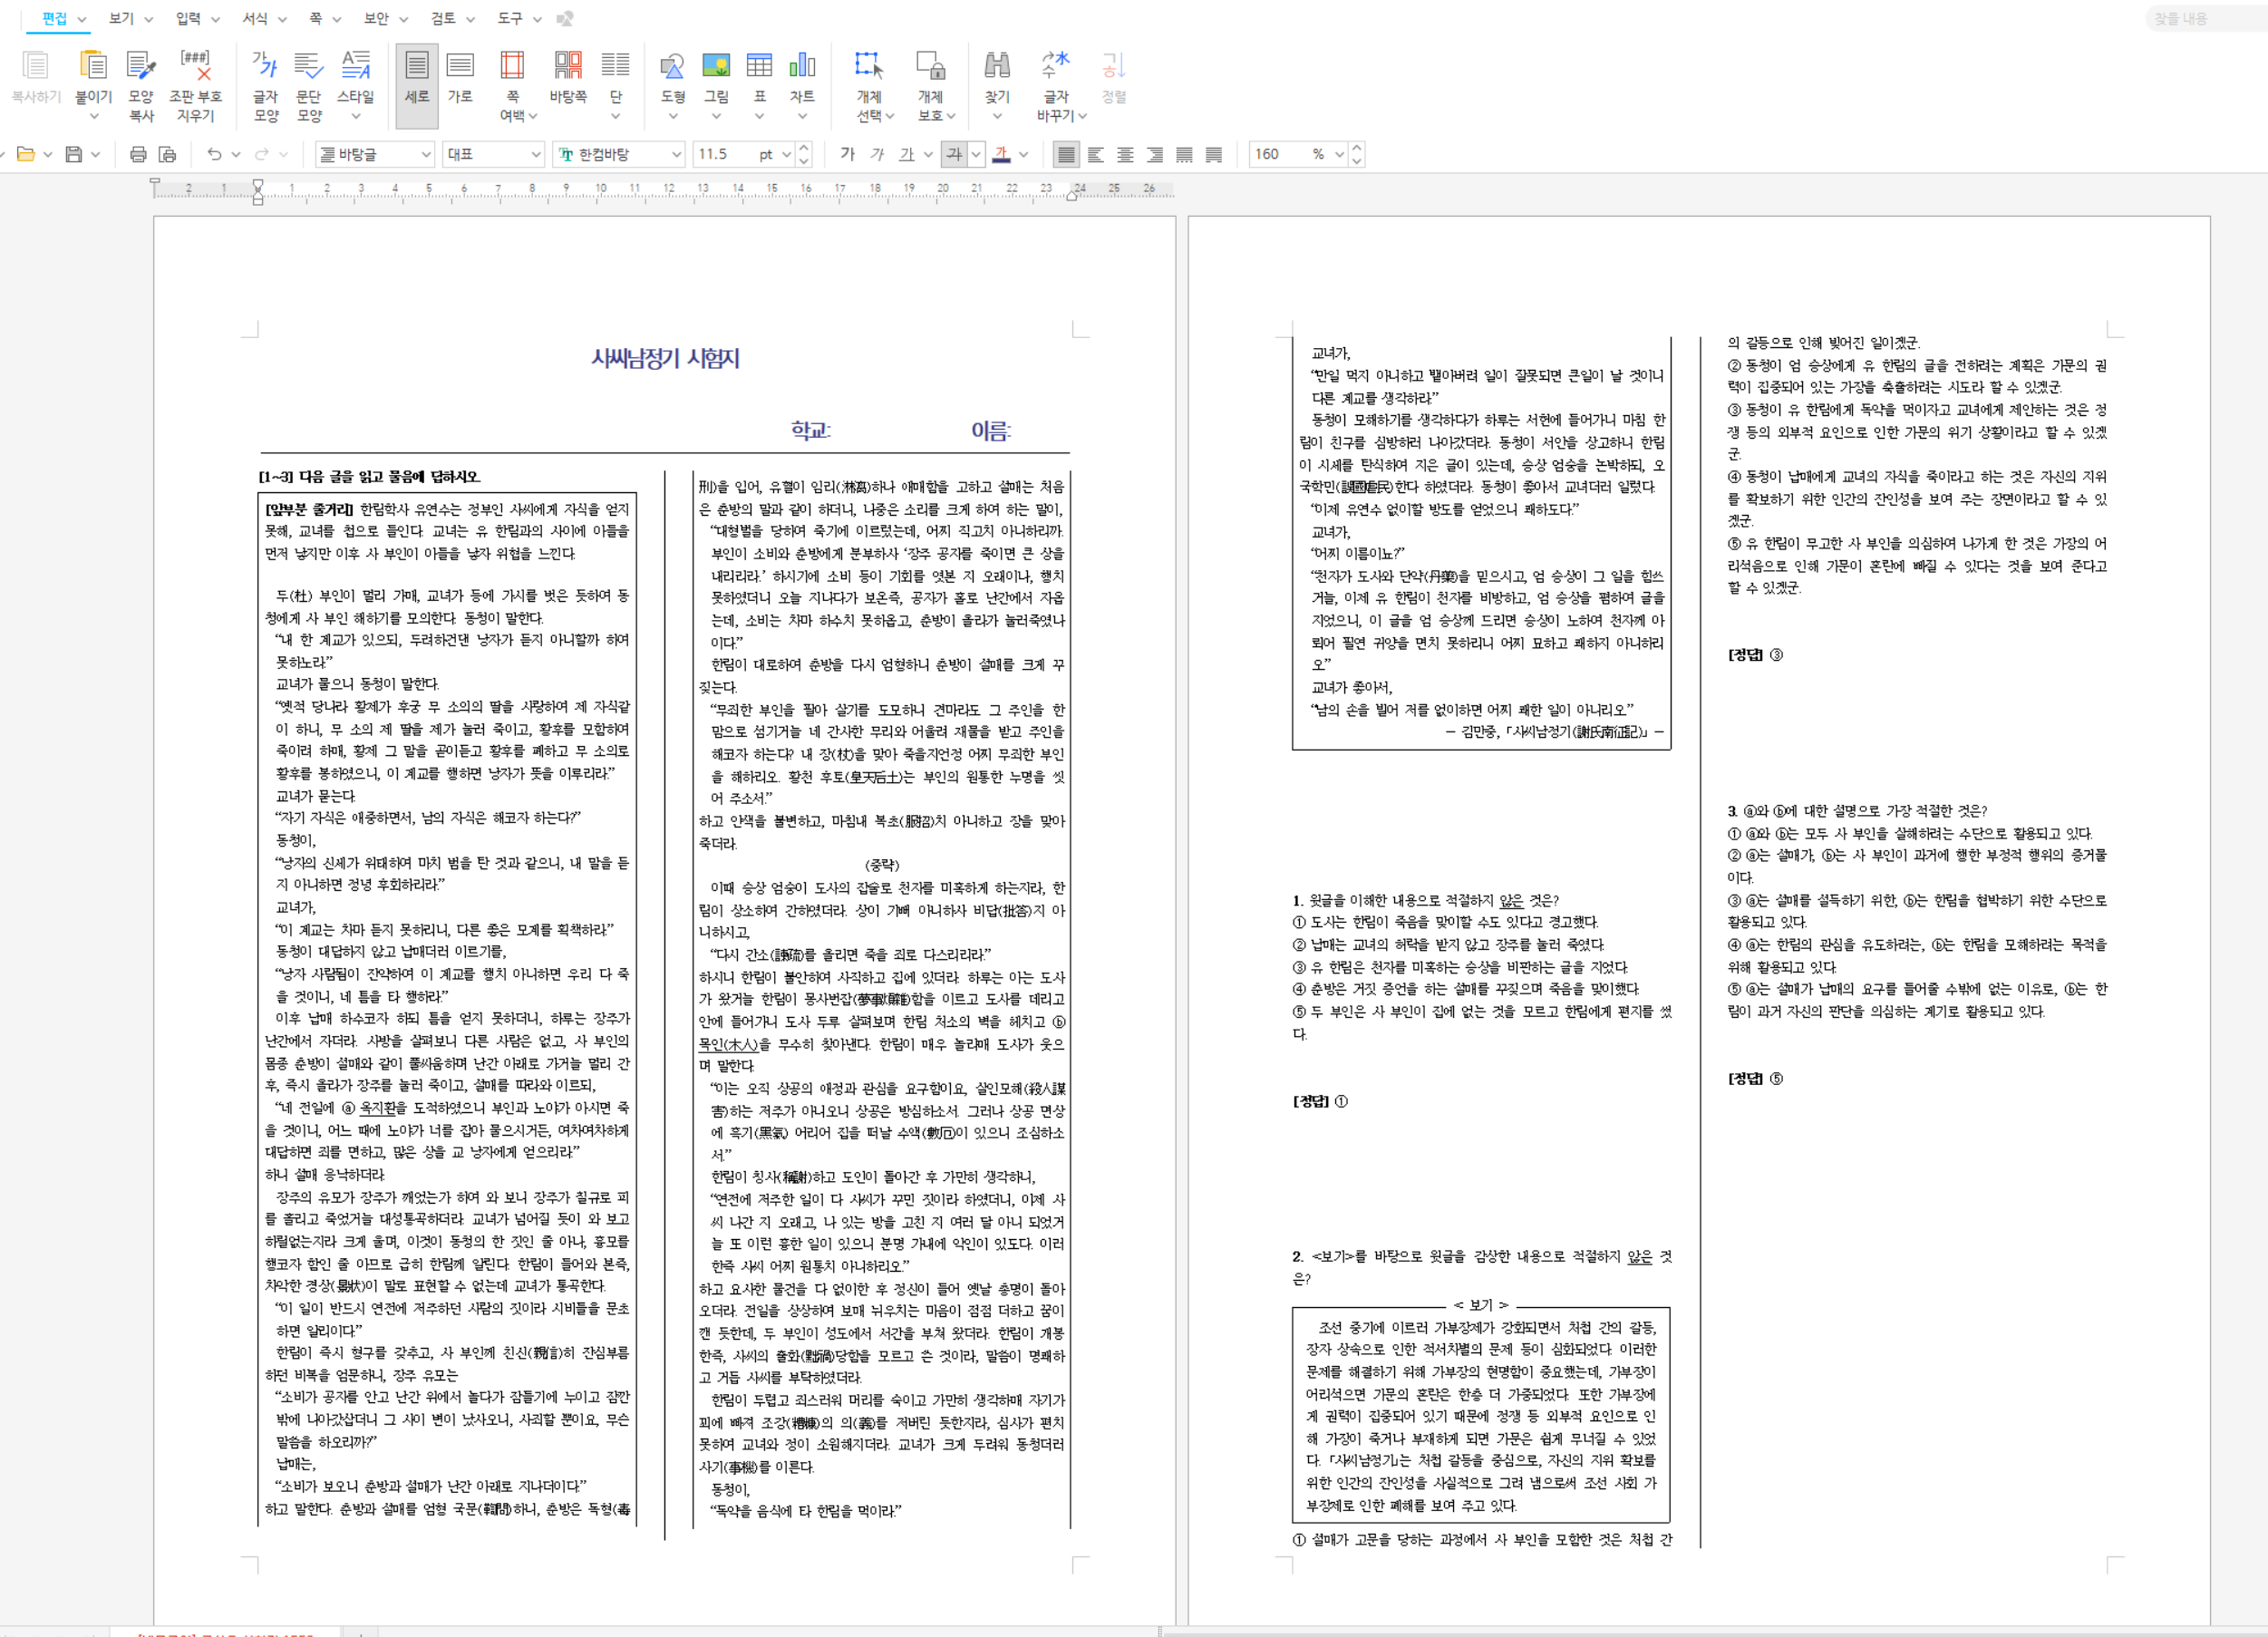Expand the 바탕글 style dropdown
Image resolution: width=2268 pixels, height=1637 pixels.
coord(425,154)
